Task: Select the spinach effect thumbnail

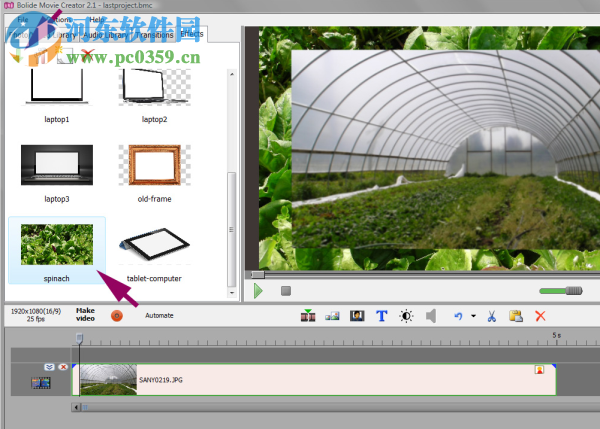Action: click(x=57, y=250)
